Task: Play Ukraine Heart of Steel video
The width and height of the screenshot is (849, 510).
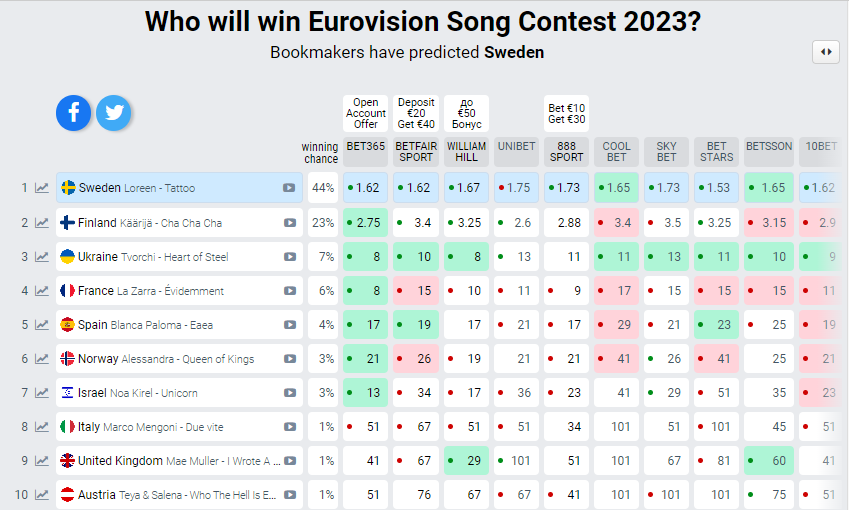Action: point(290,257)
